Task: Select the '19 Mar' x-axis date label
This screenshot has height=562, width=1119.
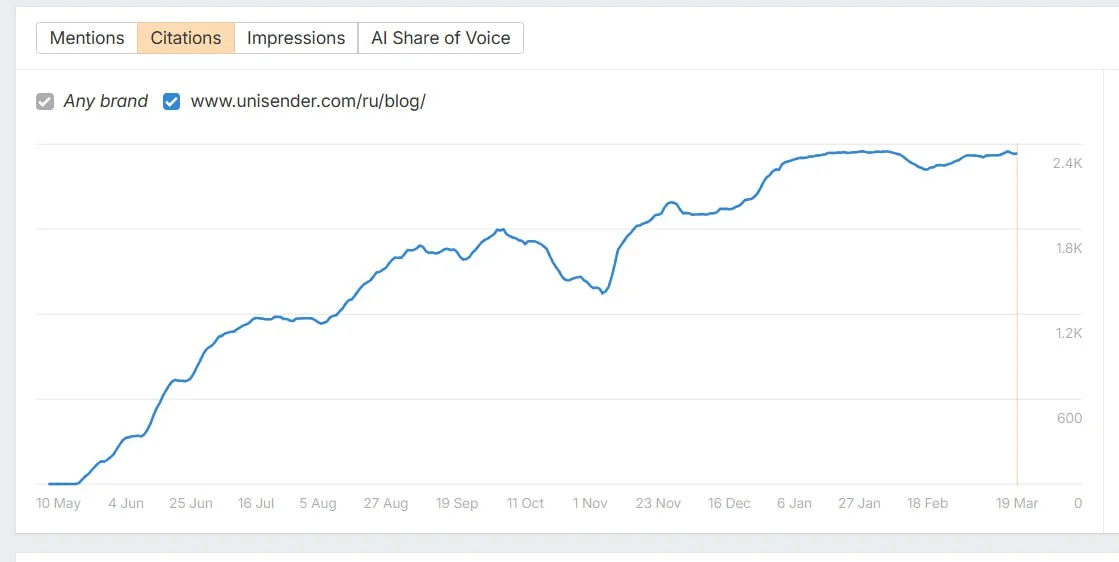Action: (1017, 503)
